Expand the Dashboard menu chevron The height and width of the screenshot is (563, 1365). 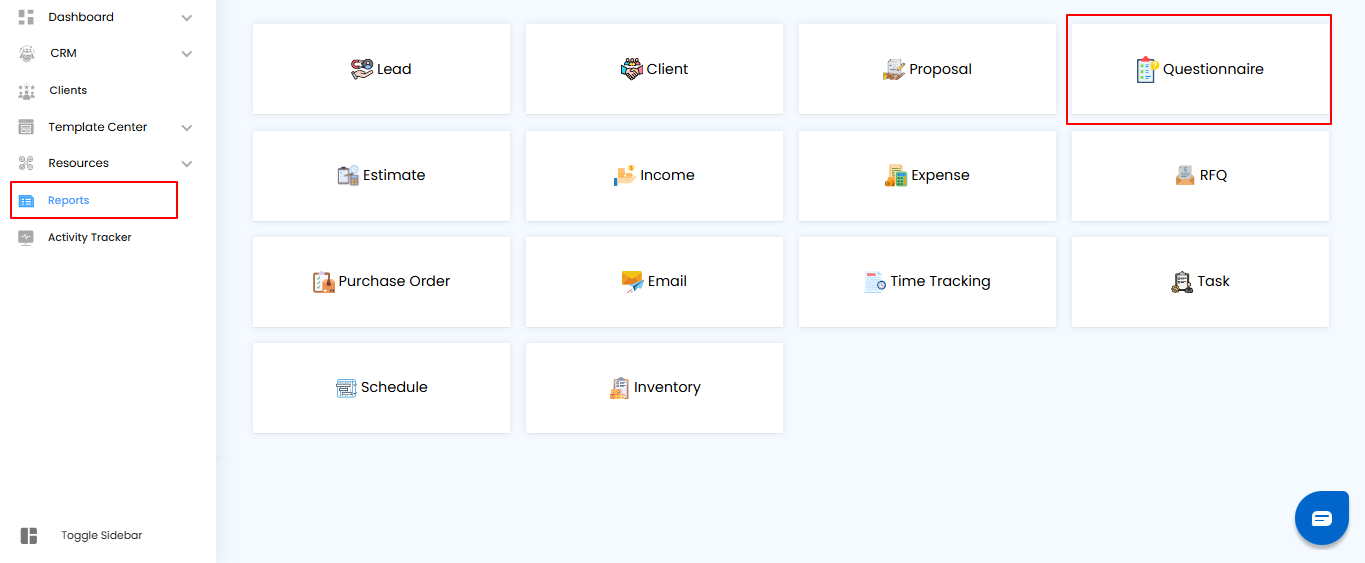coord(187,17)
